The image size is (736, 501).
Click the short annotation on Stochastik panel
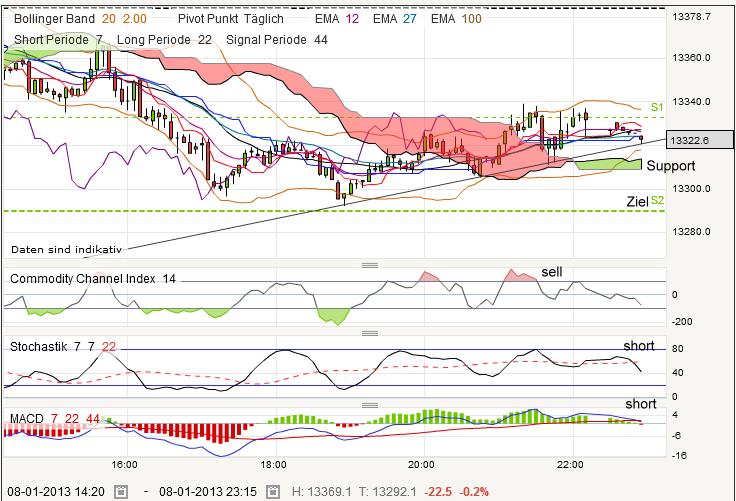[x=638, y=346]
